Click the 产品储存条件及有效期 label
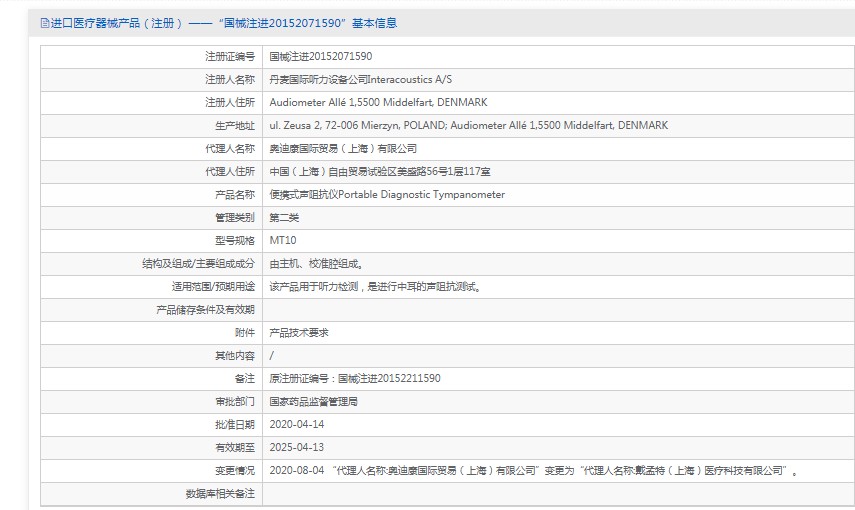 (206, 310)
